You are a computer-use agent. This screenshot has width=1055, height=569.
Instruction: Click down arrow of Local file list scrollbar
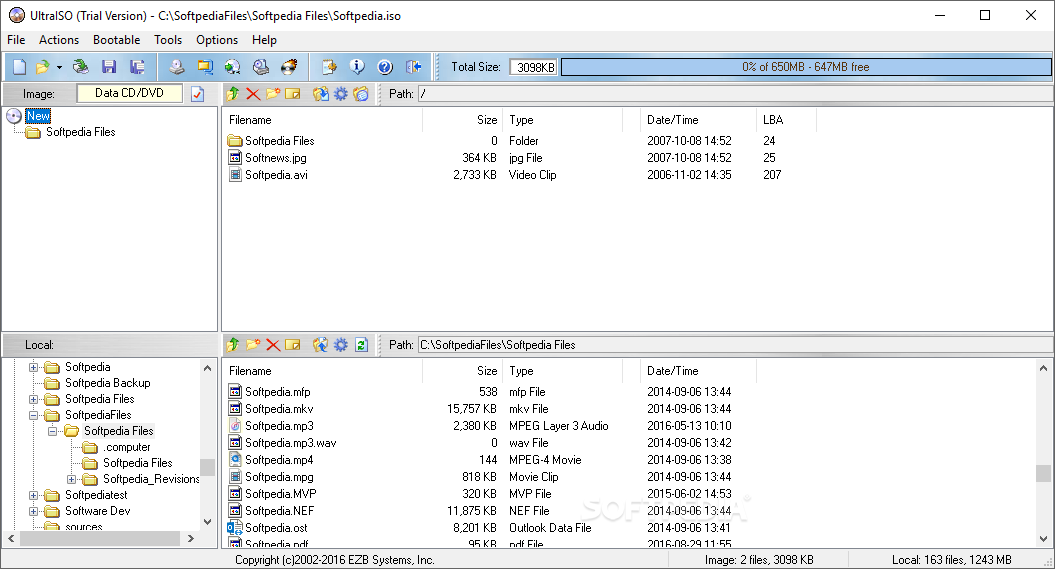(1043, 539)
